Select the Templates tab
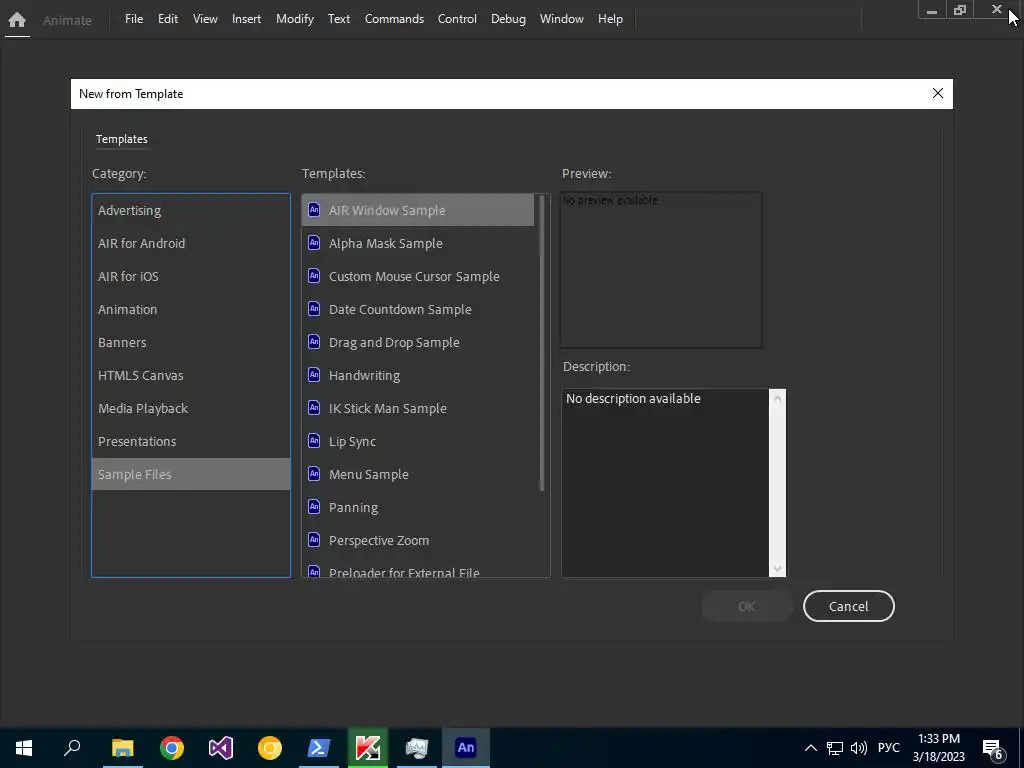Viewport: 1024px width, 768px height. (121, 139)
